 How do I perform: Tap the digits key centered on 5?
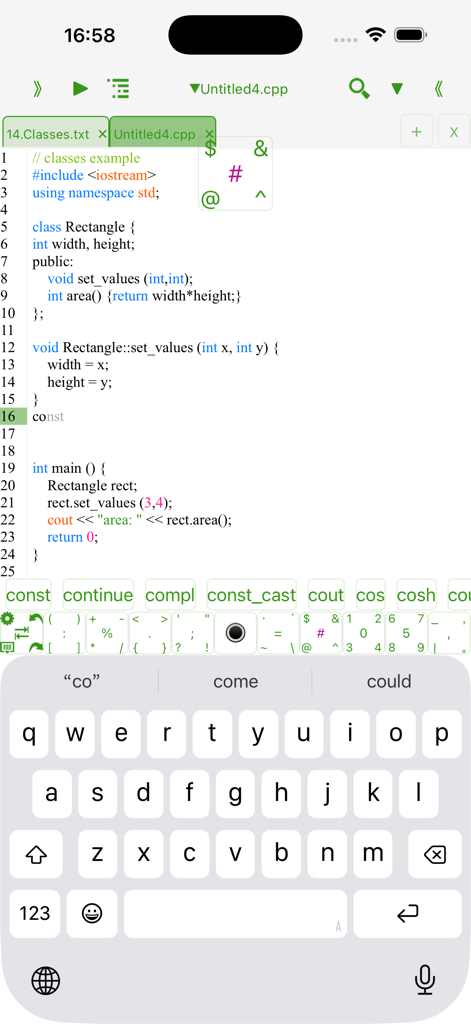(x=406, y=633)
